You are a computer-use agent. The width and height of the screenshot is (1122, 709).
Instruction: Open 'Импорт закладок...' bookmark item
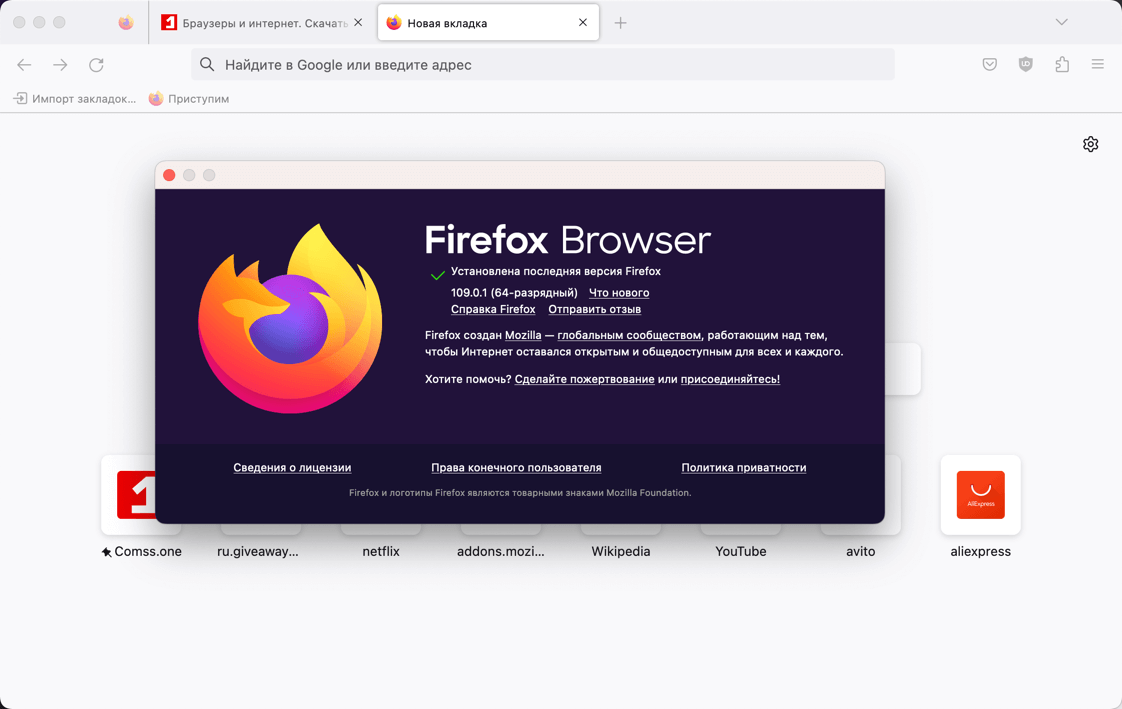[74, 99]
